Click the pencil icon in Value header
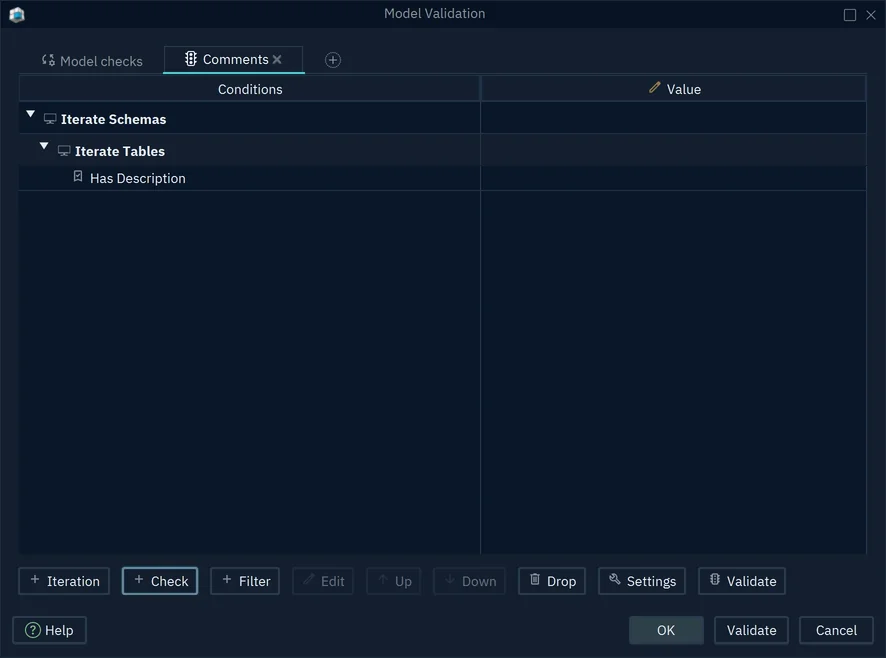This screenshot has width=886, height=658. click(x=654, y=88)
